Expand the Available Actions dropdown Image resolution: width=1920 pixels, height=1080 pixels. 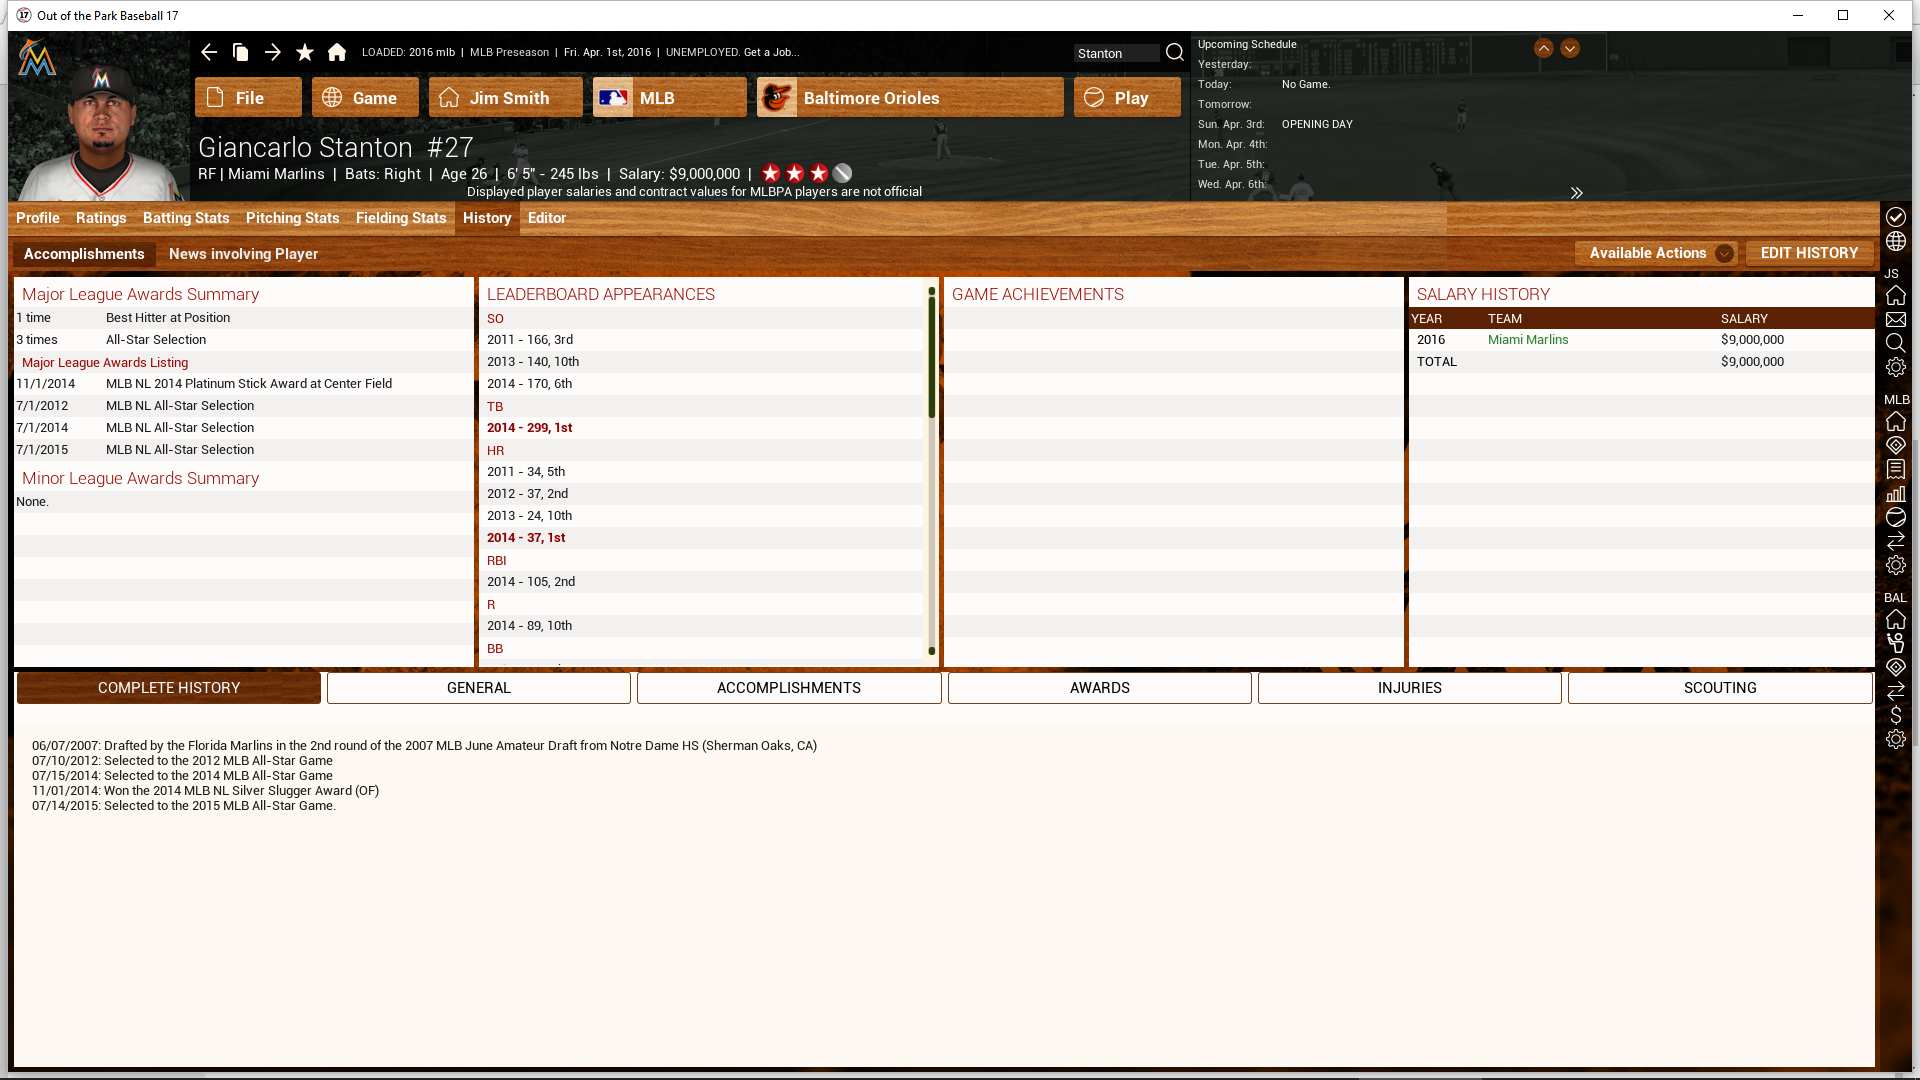tap(1656, 253)
